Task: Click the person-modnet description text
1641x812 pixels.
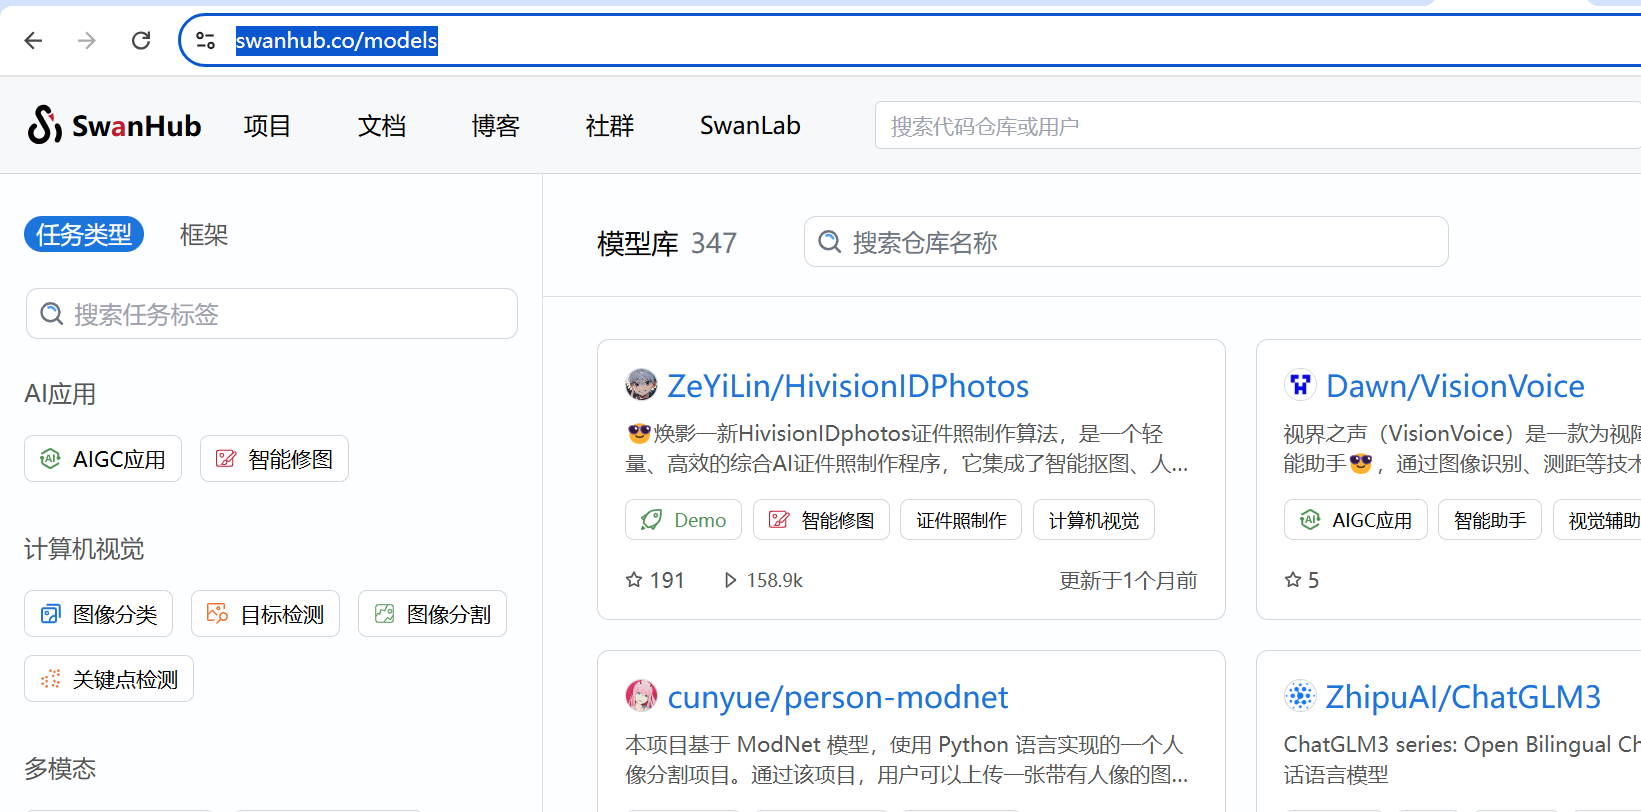Action: (x=907, y=760)
